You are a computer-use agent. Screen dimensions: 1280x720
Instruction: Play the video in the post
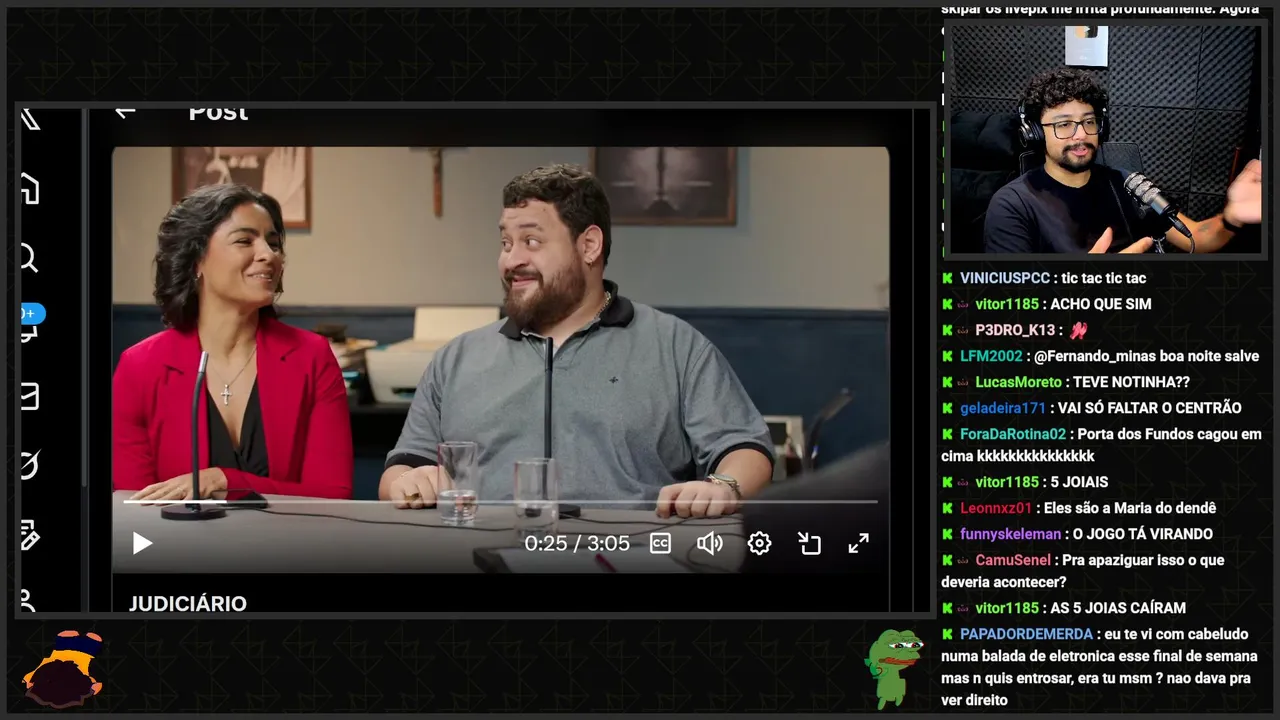pos(142,543)
